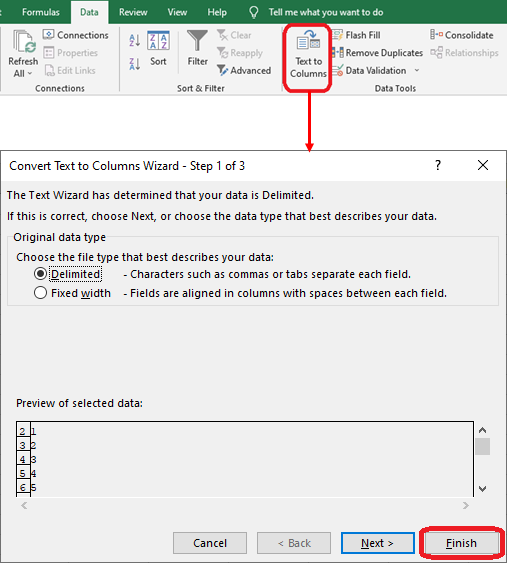Click preview data row numbered 6
Screen dimensions: 507x563
[x=245, y=487]
